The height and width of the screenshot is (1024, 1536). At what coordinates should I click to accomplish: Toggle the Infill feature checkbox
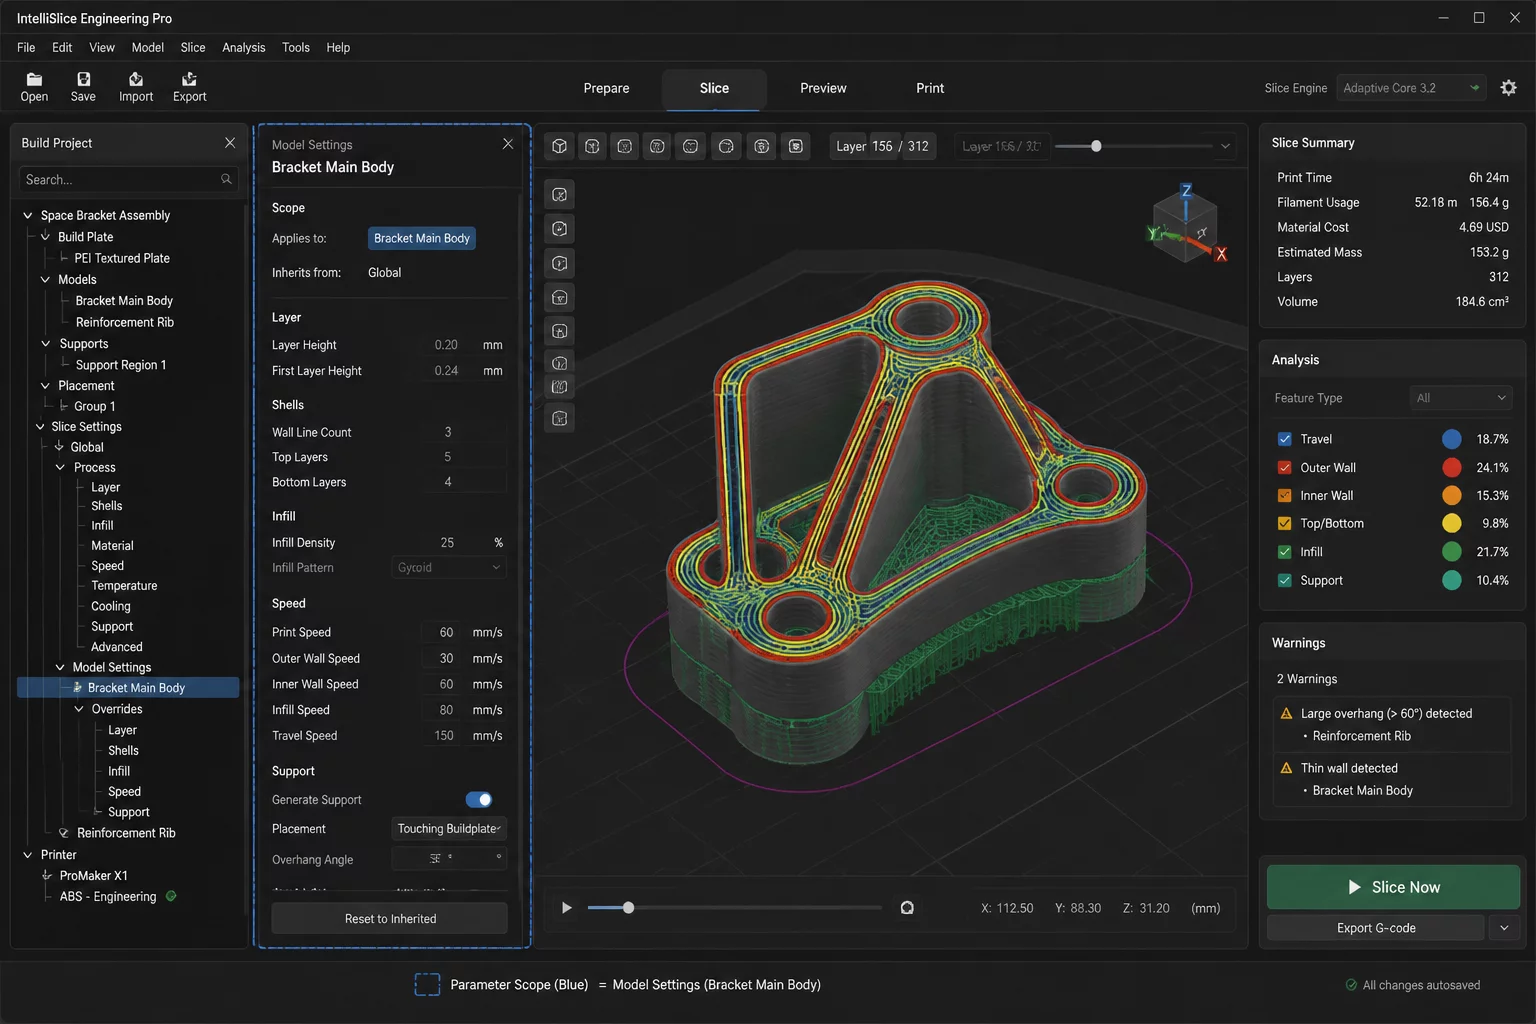click(x=1285, y=552)
